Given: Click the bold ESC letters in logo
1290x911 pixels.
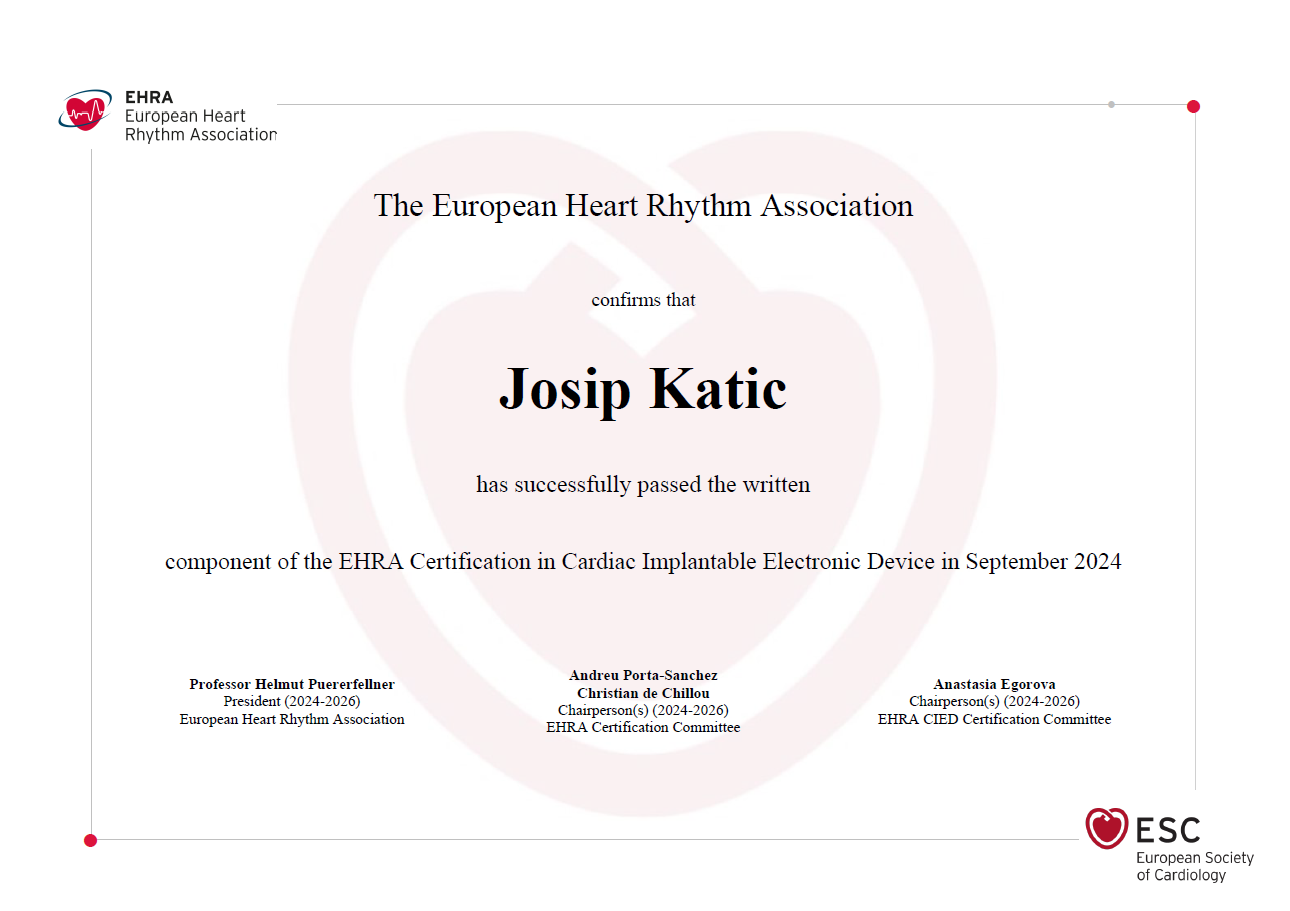Looking at the screenshot, I should pyautogui.click(x=1168, y=830).
